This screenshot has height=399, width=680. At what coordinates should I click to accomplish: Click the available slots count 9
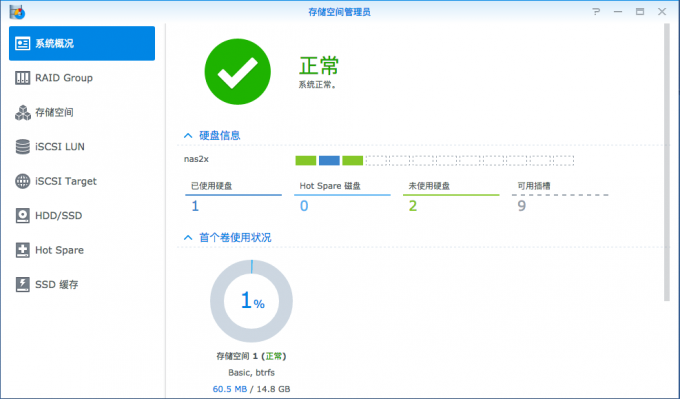pyautogui.click(x=522, y=206)
